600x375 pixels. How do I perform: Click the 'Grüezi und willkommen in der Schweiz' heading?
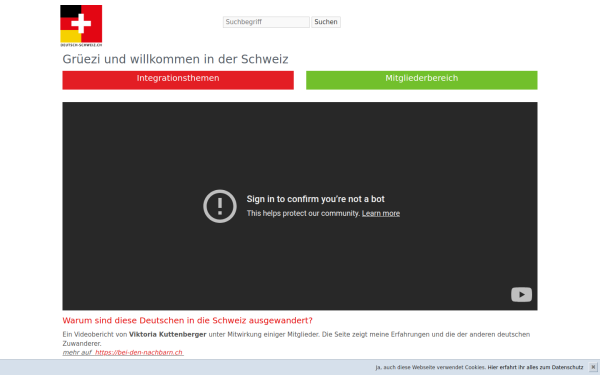tap(175, 59)
